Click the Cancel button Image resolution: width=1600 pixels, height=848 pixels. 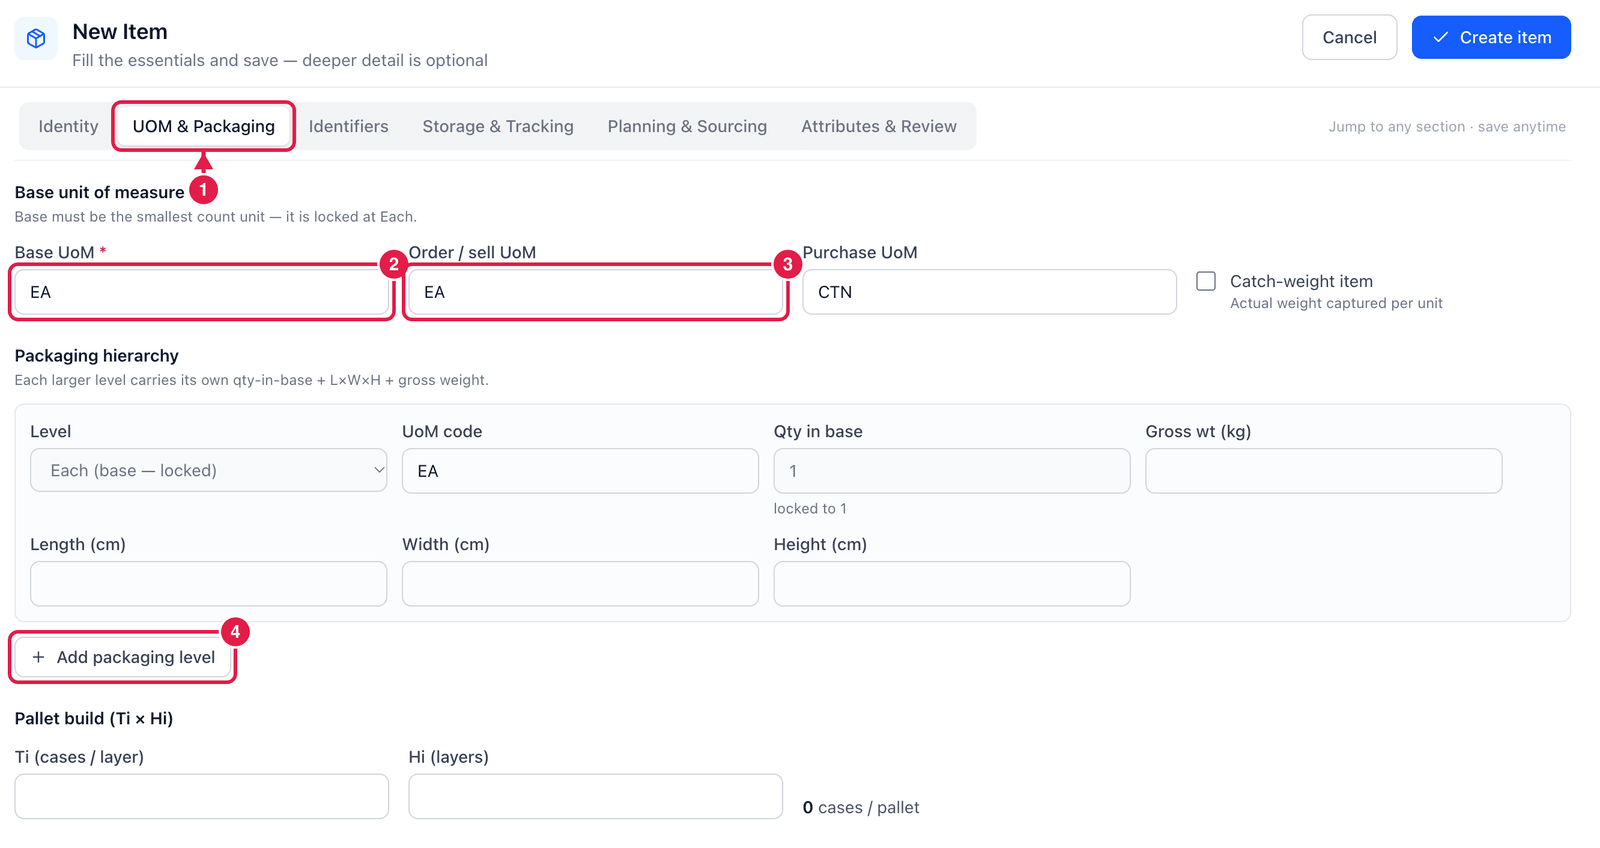tap(1349, 37)
